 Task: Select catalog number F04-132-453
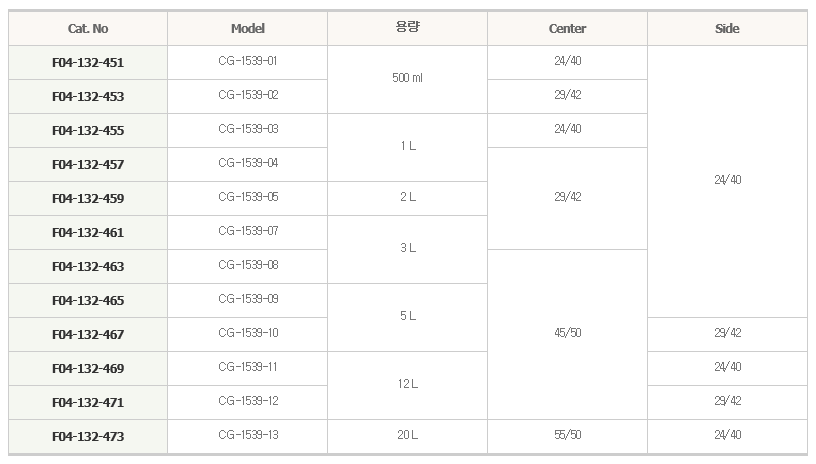coord(88,96)
